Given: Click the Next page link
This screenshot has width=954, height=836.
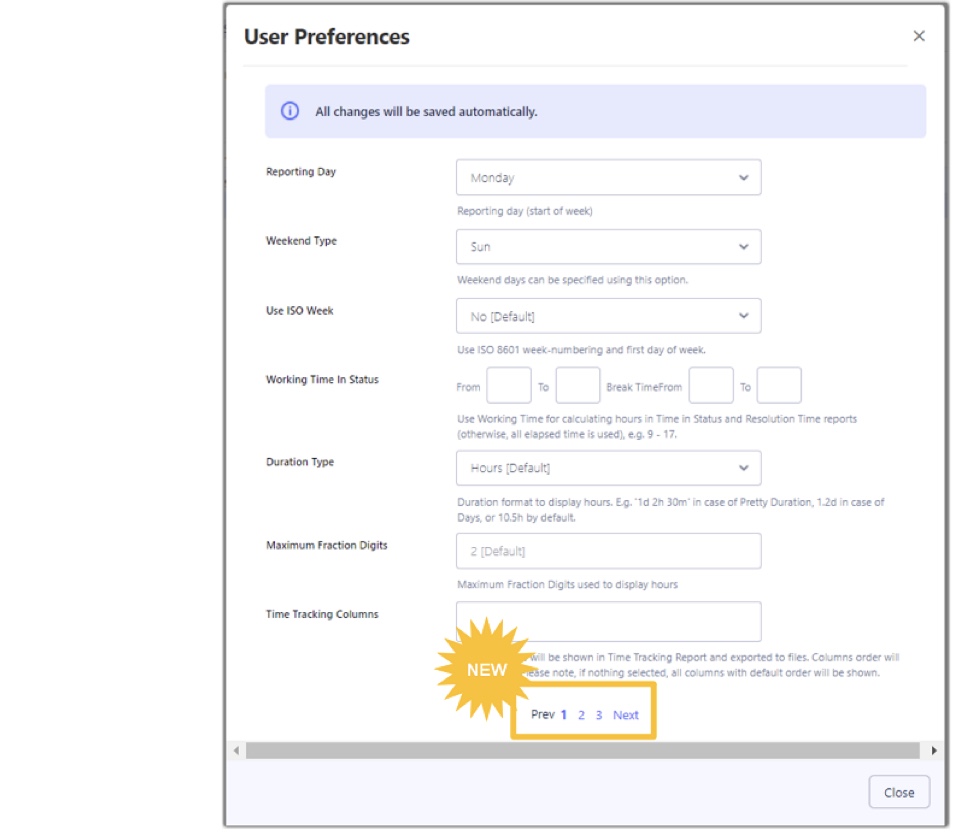Looking at the screenshot, I should tap(626, 714).
